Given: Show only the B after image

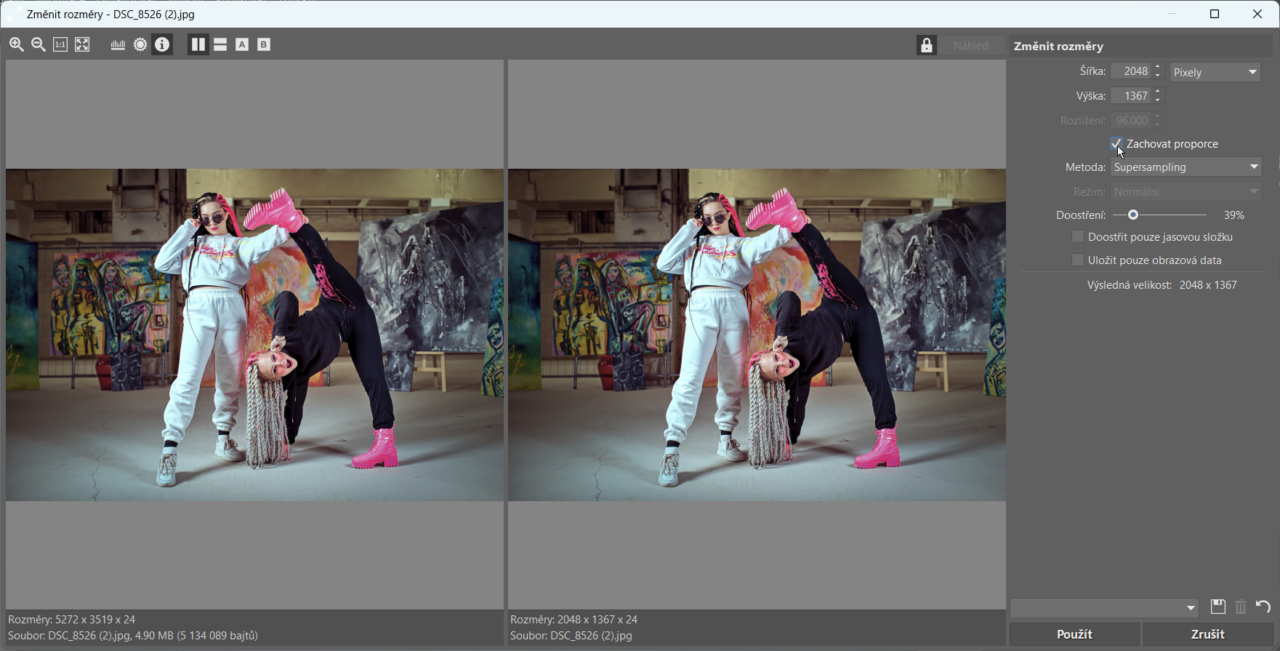Looking at the screenshot, I should [264, 45].
